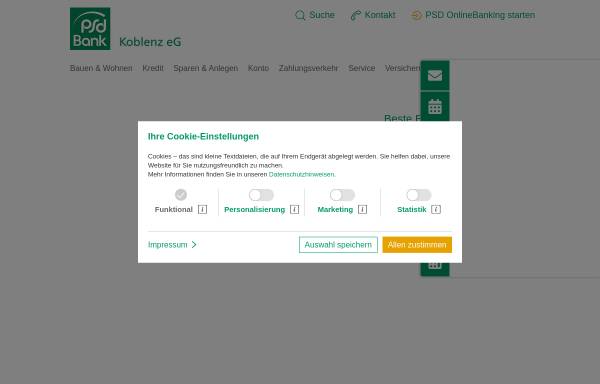Click the OnlineBanking login arrow icon
600x384 pixels.
pos(416,15)
